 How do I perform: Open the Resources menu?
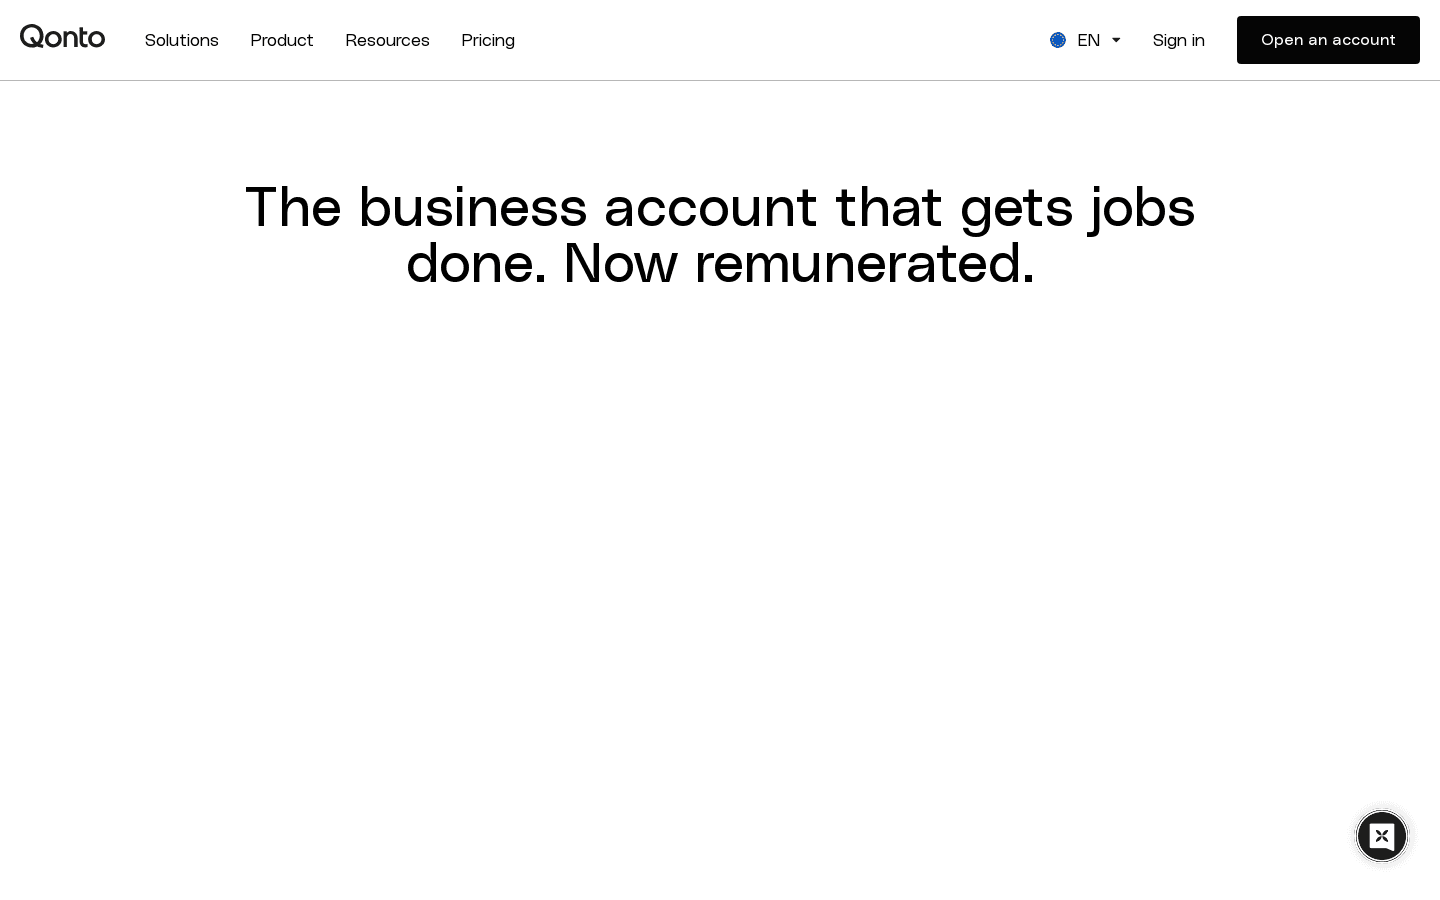click(387, 40)
